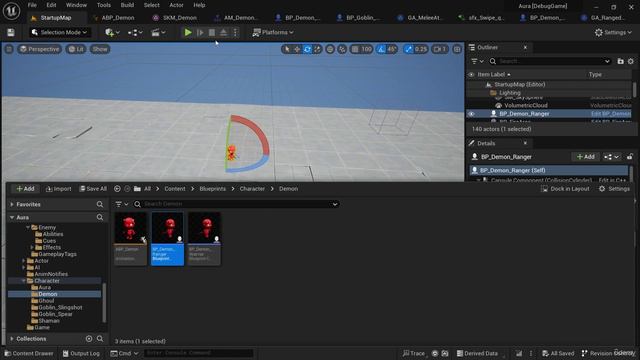Click the Outliner visibility column eye header
The image size is (640, 360).
coord(471,75)
